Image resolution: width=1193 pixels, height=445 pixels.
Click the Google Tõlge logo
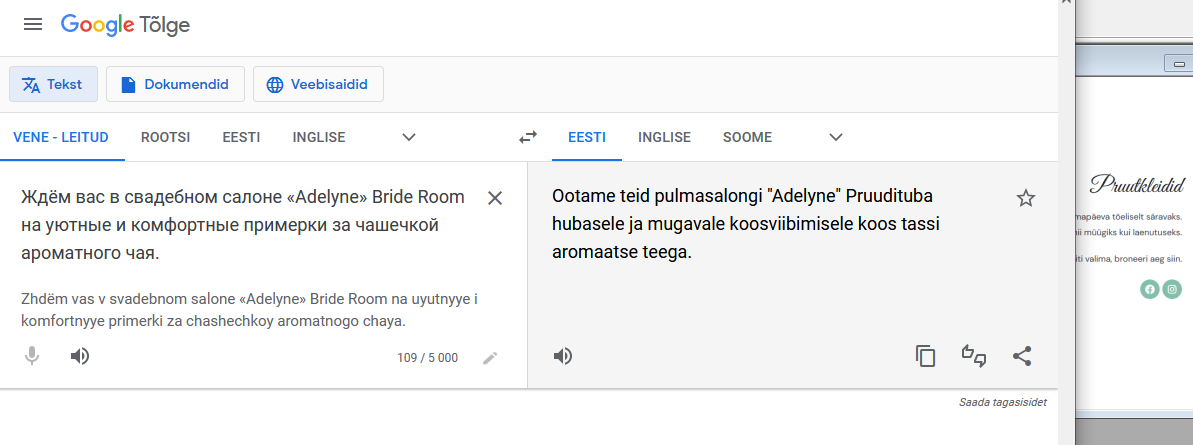click(x=126, y=25)
